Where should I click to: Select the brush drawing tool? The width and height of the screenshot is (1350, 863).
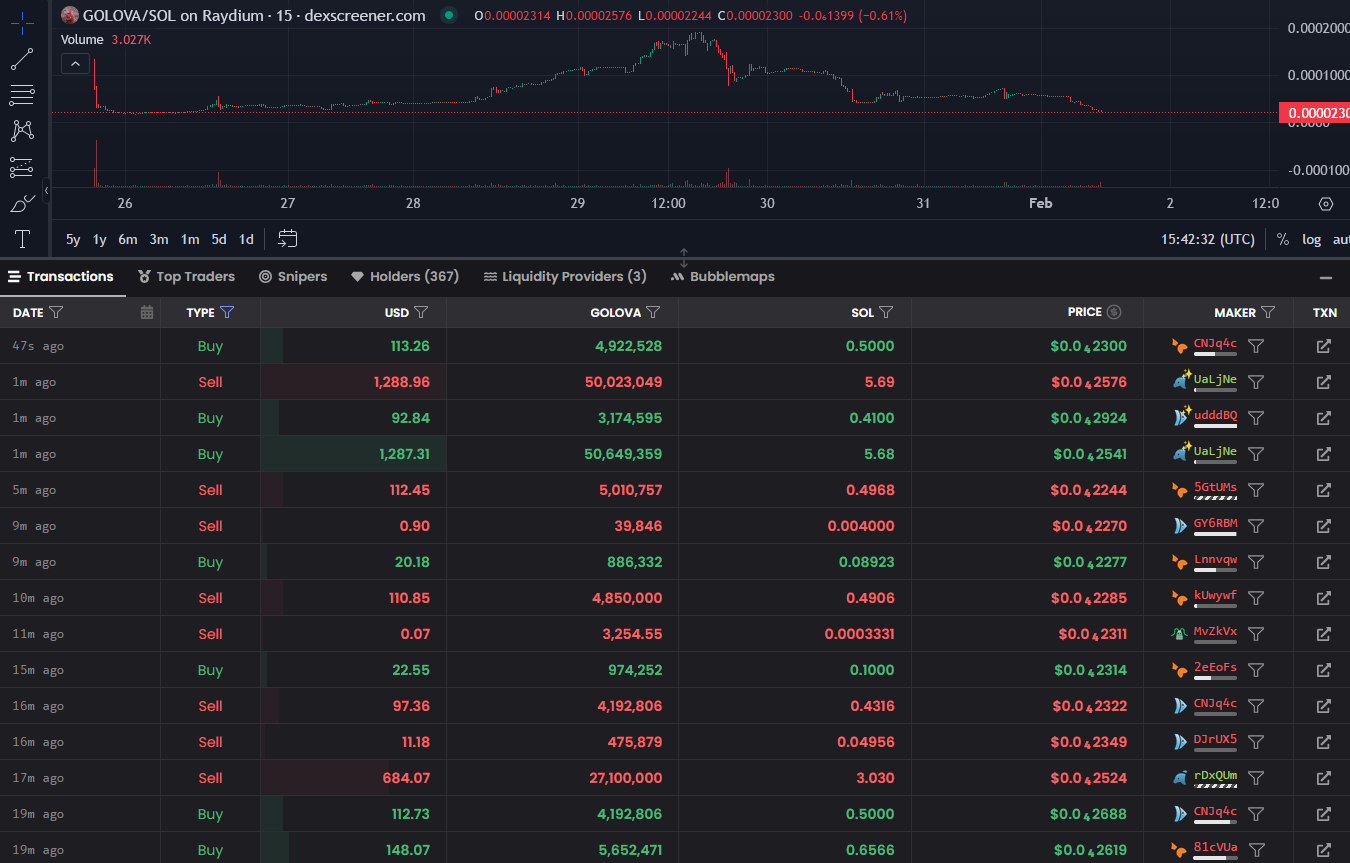pos(22,204)
